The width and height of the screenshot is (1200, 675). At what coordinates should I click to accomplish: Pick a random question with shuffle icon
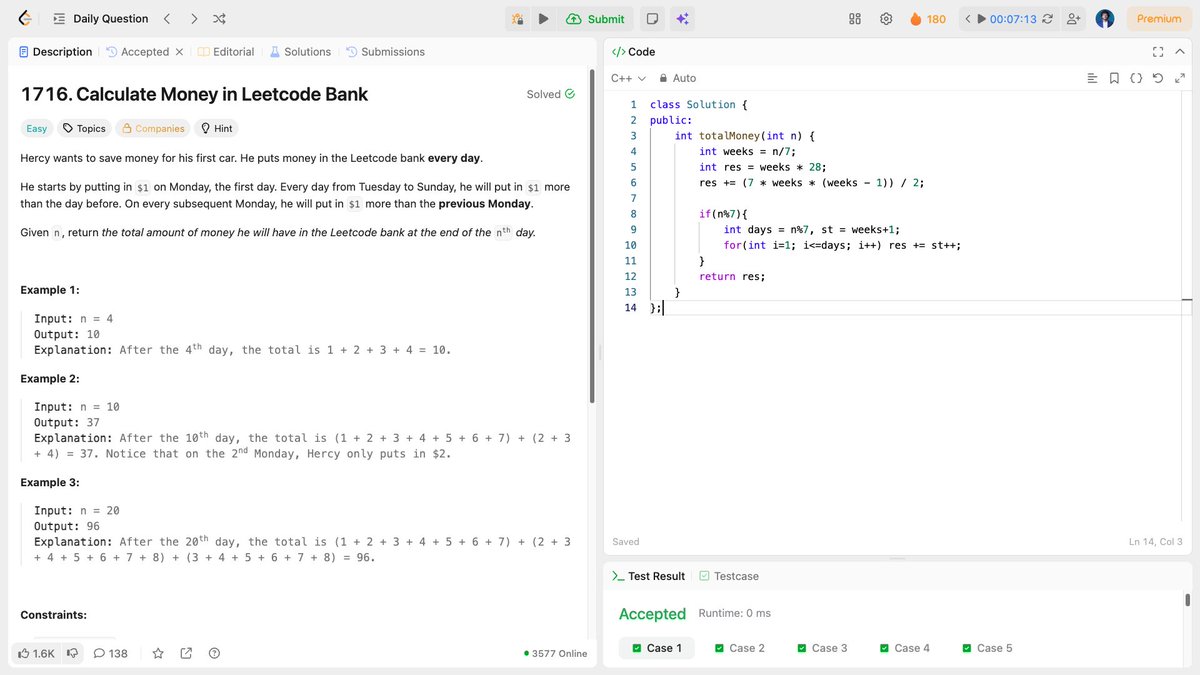[220, 19]
